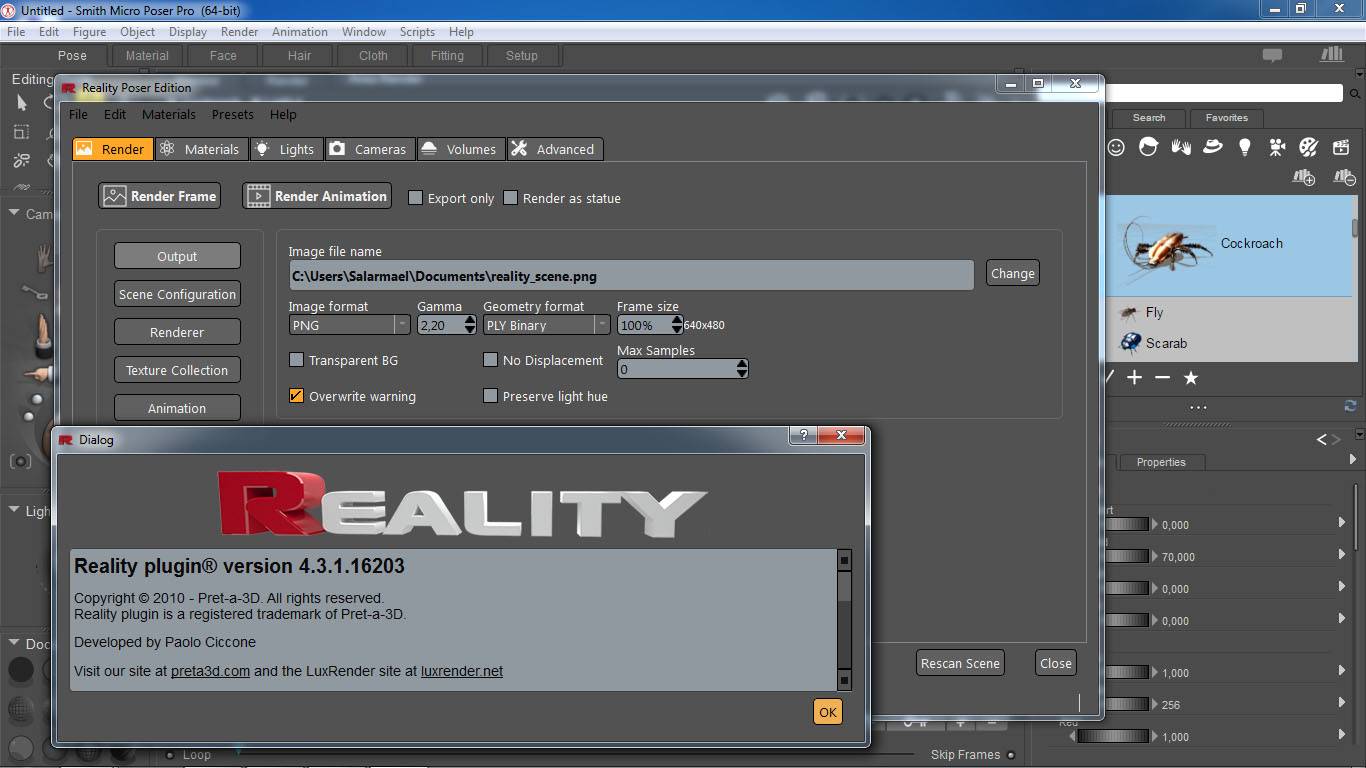Switch to the Advanced tab in Reality
The width and height of the screenshot is (1366, 768).
coord(554,149)
